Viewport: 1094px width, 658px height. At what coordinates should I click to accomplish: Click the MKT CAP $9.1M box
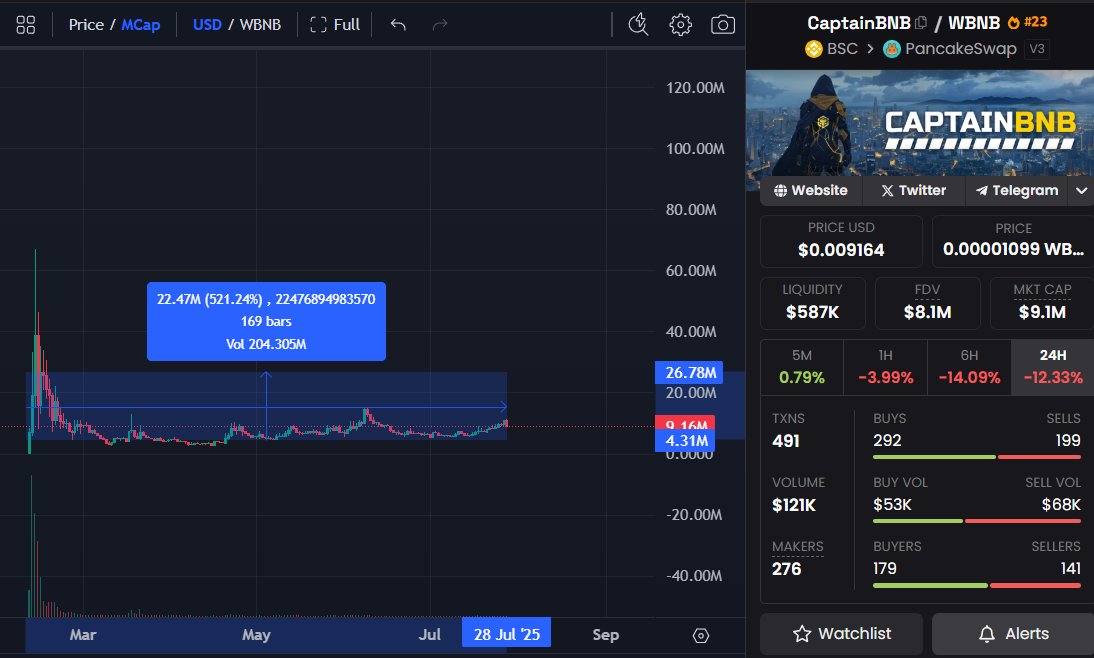[1042, 303]
